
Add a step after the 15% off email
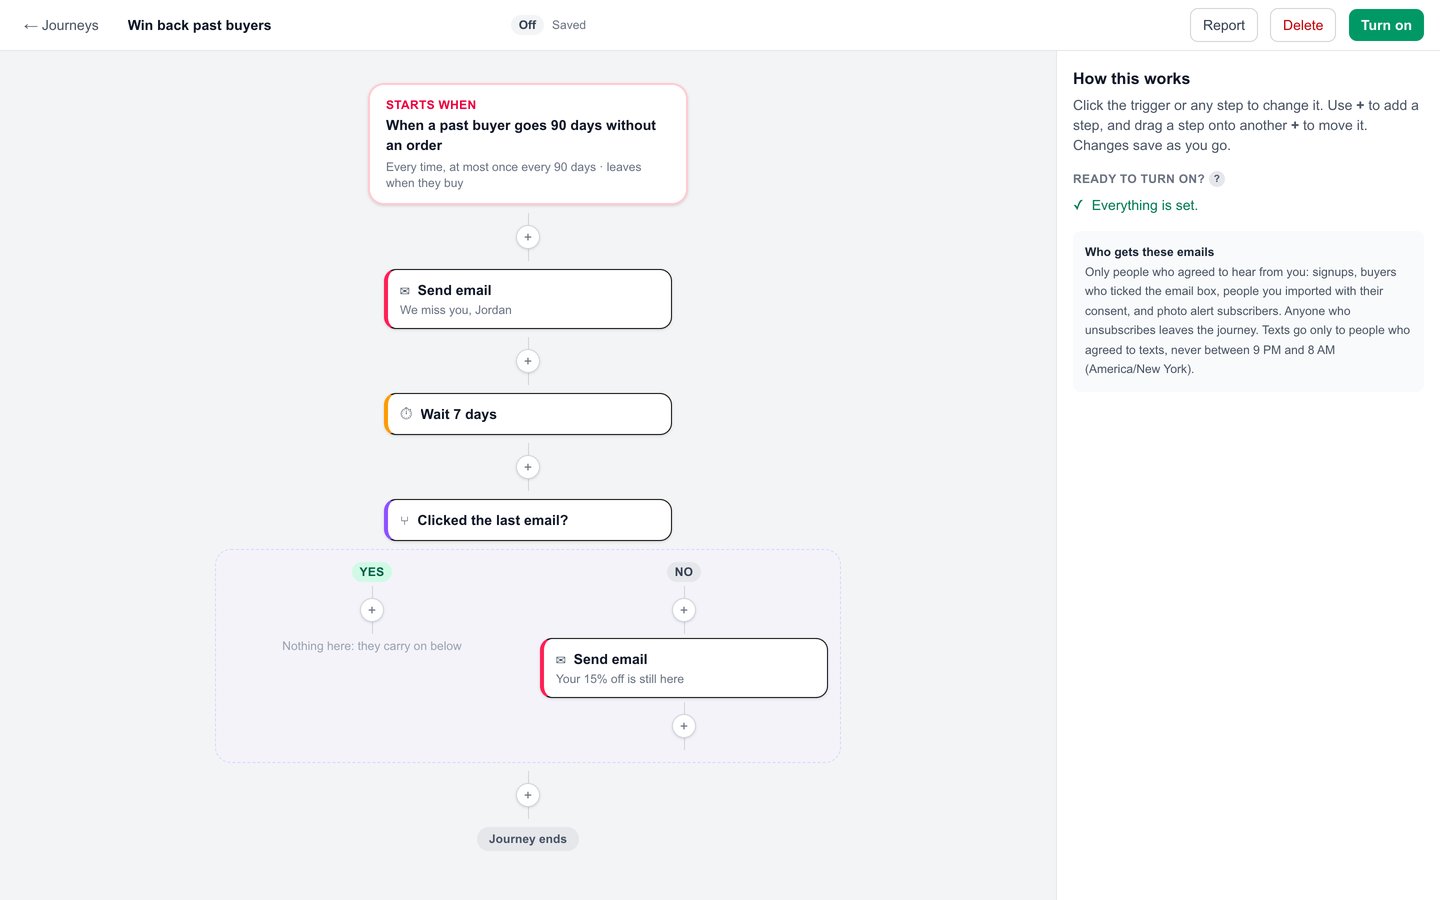pos(684,726)
